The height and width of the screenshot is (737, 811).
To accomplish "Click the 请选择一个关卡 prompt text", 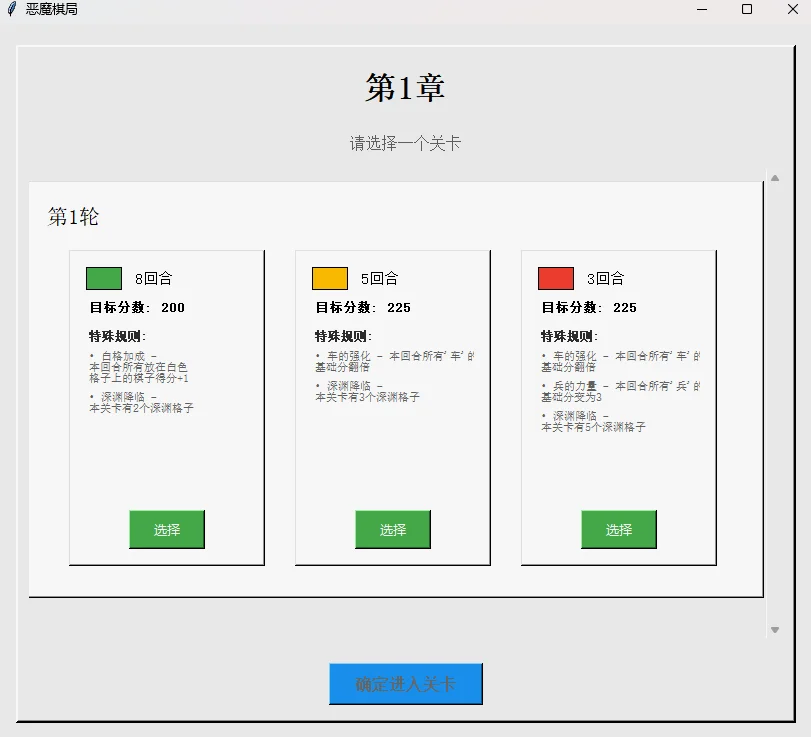I will click(x=405, y=143).
